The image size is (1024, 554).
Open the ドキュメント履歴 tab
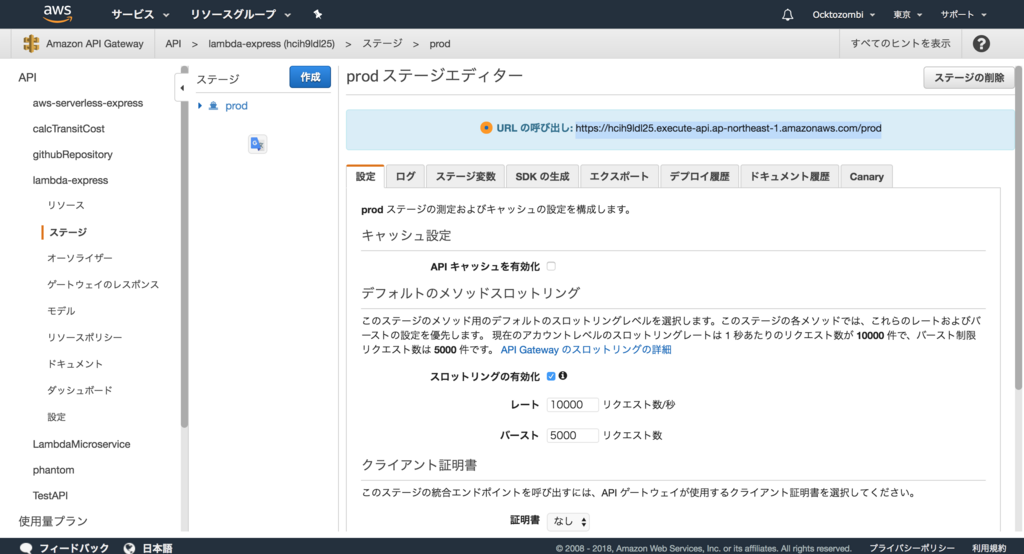pyautogui.click(x=790, y=176)
